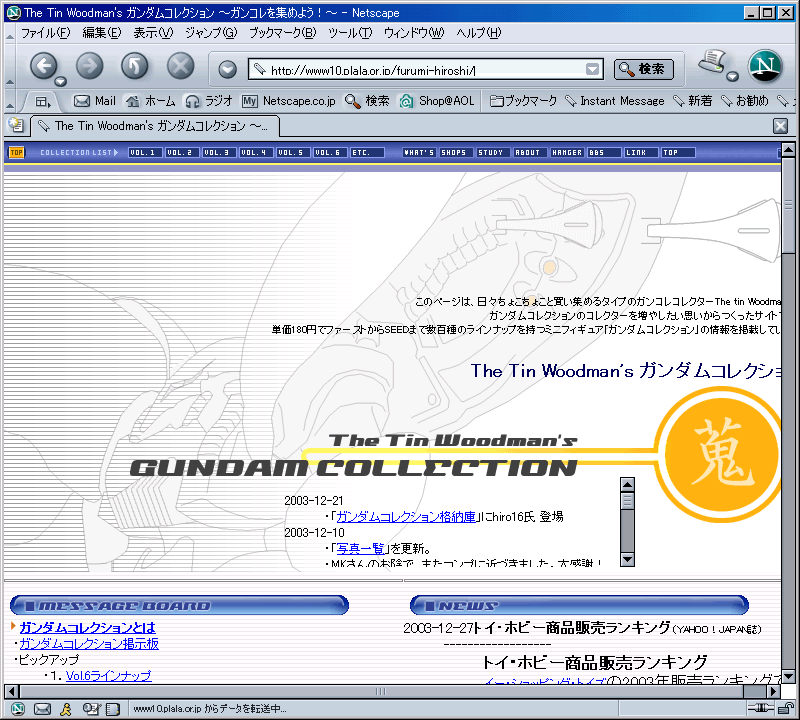
Task: Click the round dropdown button left of the URL bar
Action: coord(228,69)
